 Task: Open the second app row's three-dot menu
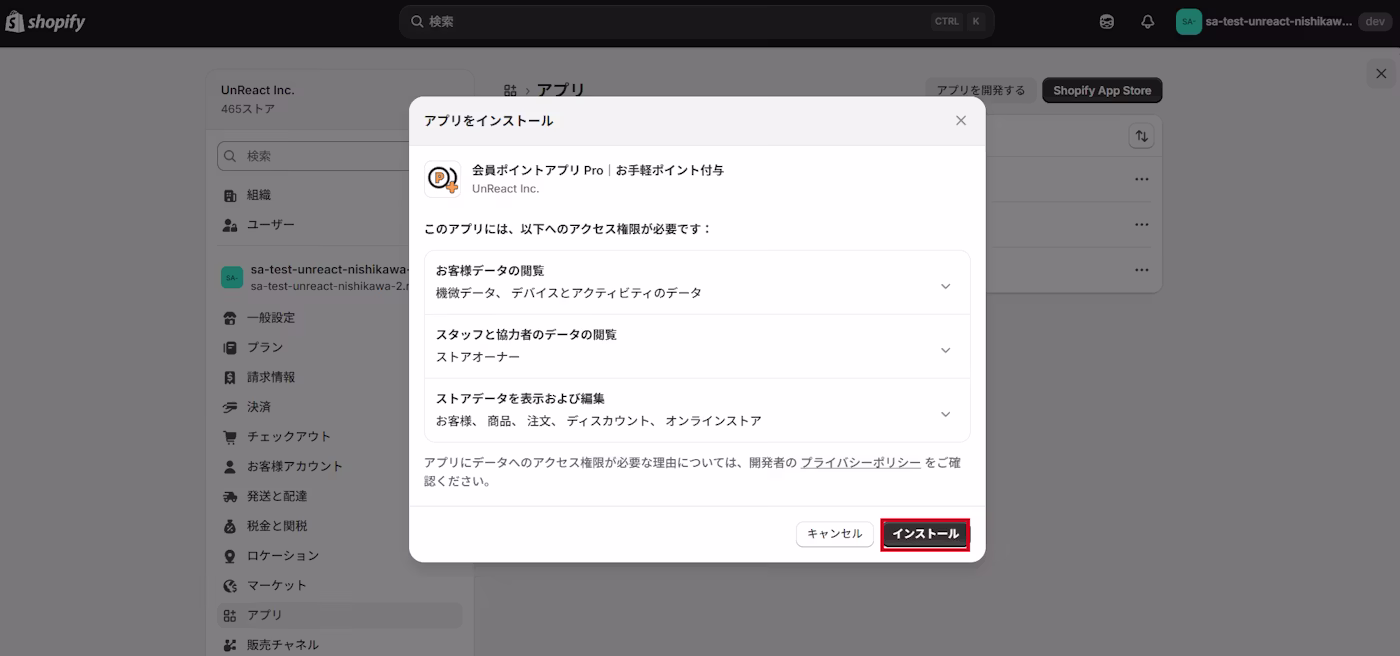pyautogui.click(x=1141, y=225)
